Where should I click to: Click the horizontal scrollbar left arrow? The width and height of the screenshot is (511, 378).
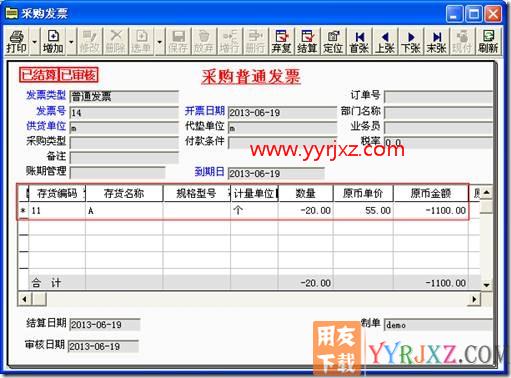[x=24, y=299]
